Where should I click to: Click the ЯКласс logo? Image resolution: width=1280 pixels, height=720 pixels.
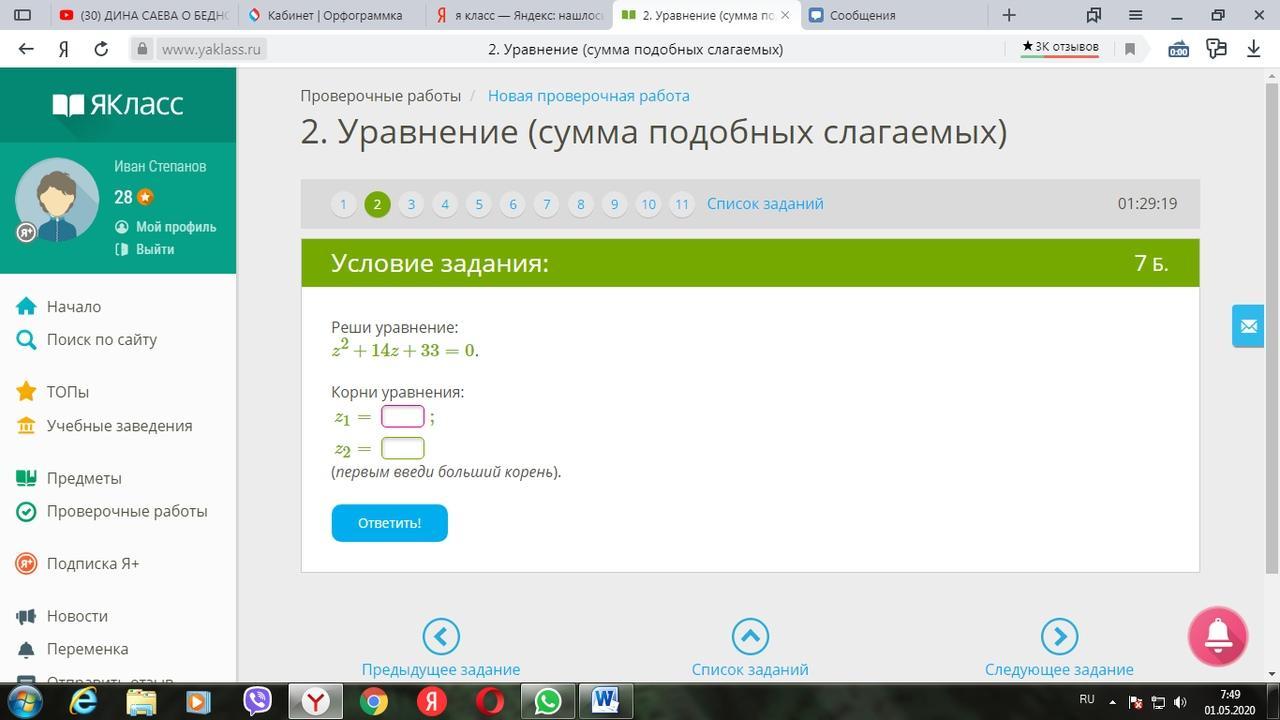click(118, 105)
